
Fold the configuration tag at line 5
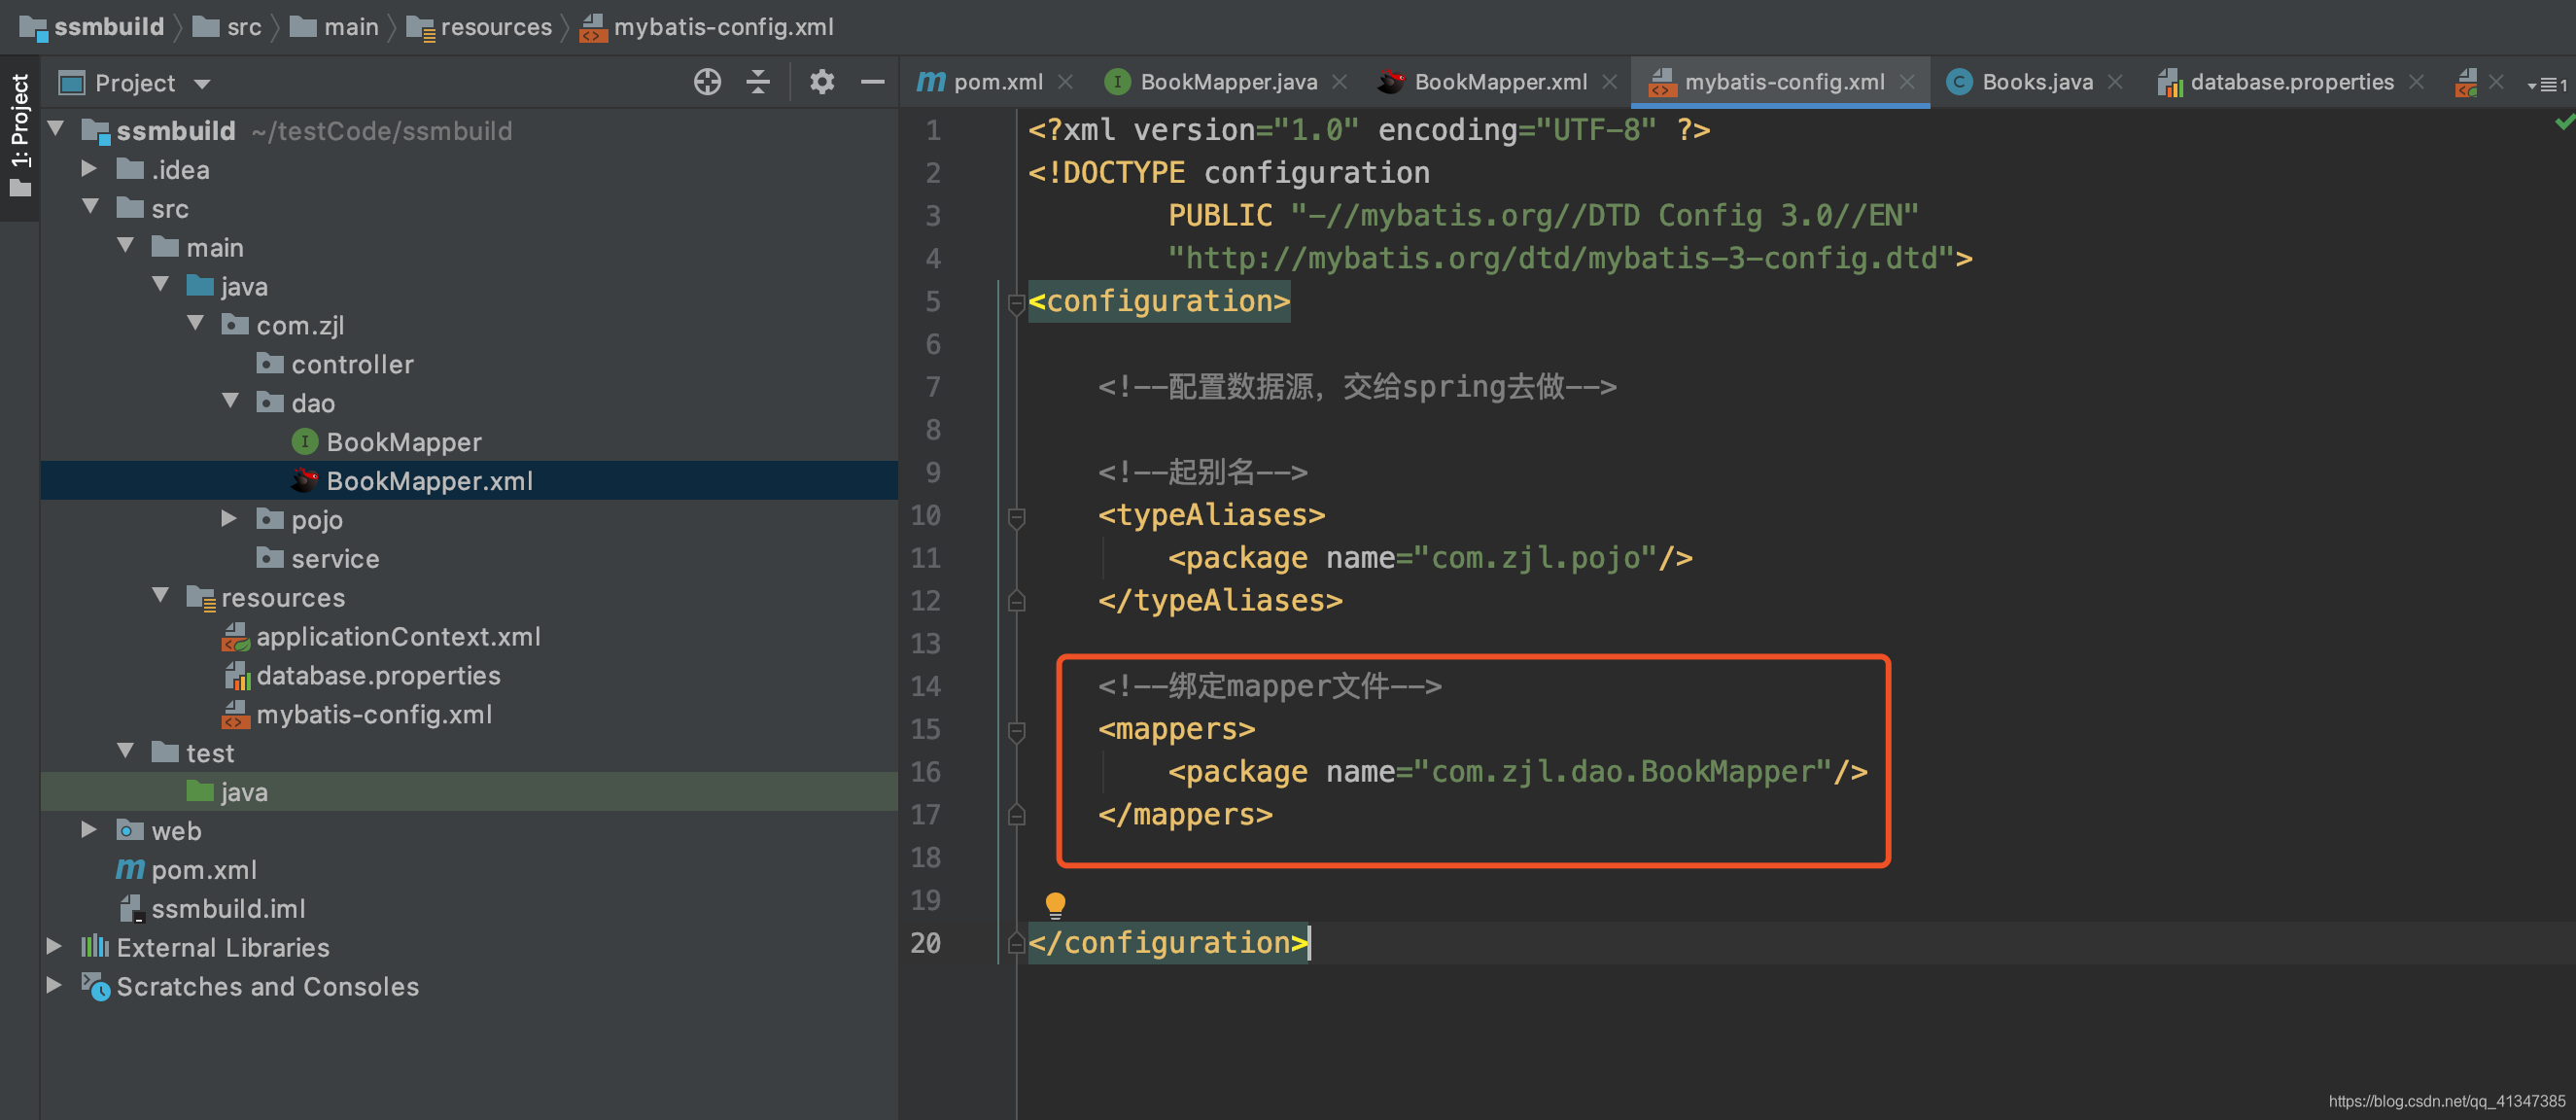[x=1016, y=303]
